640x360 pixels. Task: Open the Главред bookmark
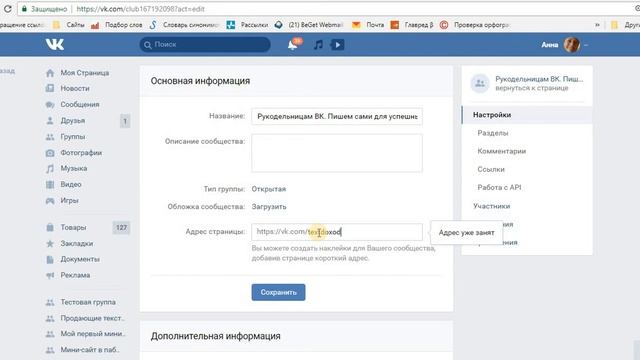point(412,25)
